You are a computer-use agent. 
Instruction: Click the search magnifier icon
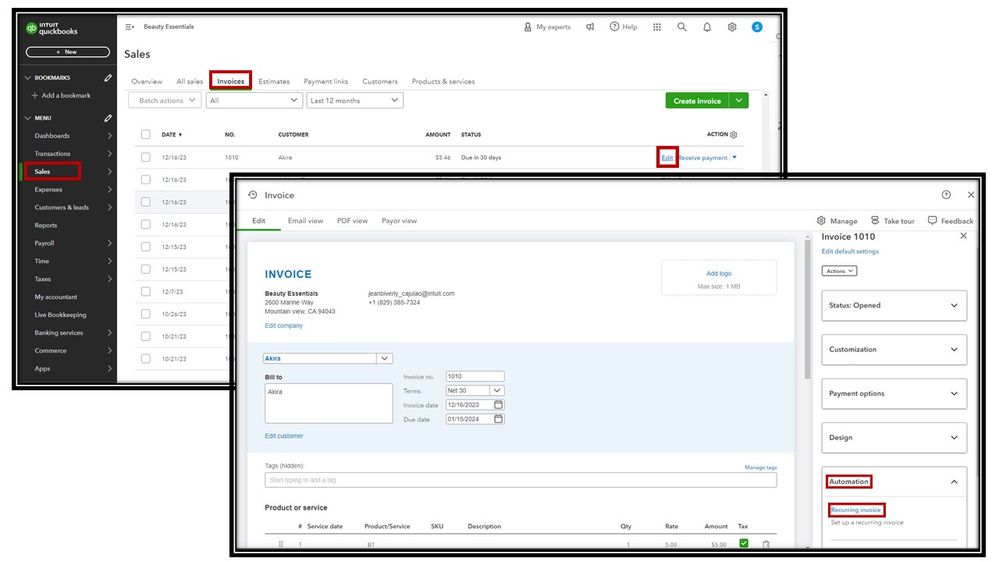coord(682,27)
